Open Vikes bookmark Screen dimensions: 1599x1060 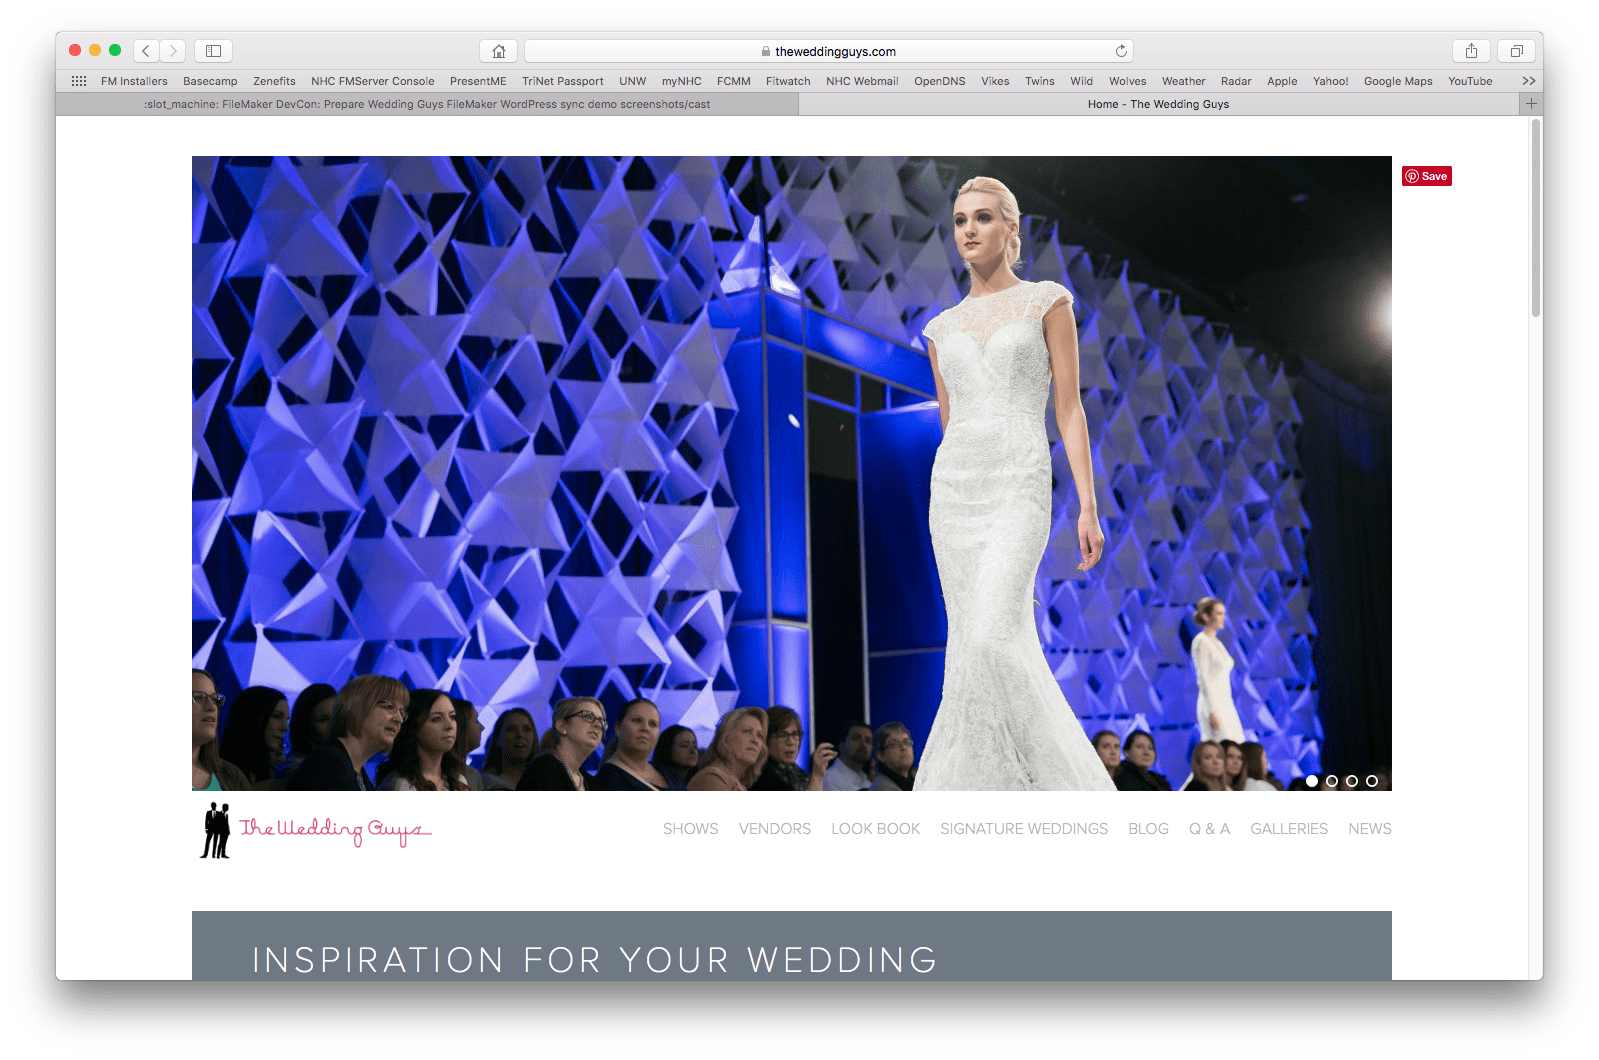click(995, 81)
